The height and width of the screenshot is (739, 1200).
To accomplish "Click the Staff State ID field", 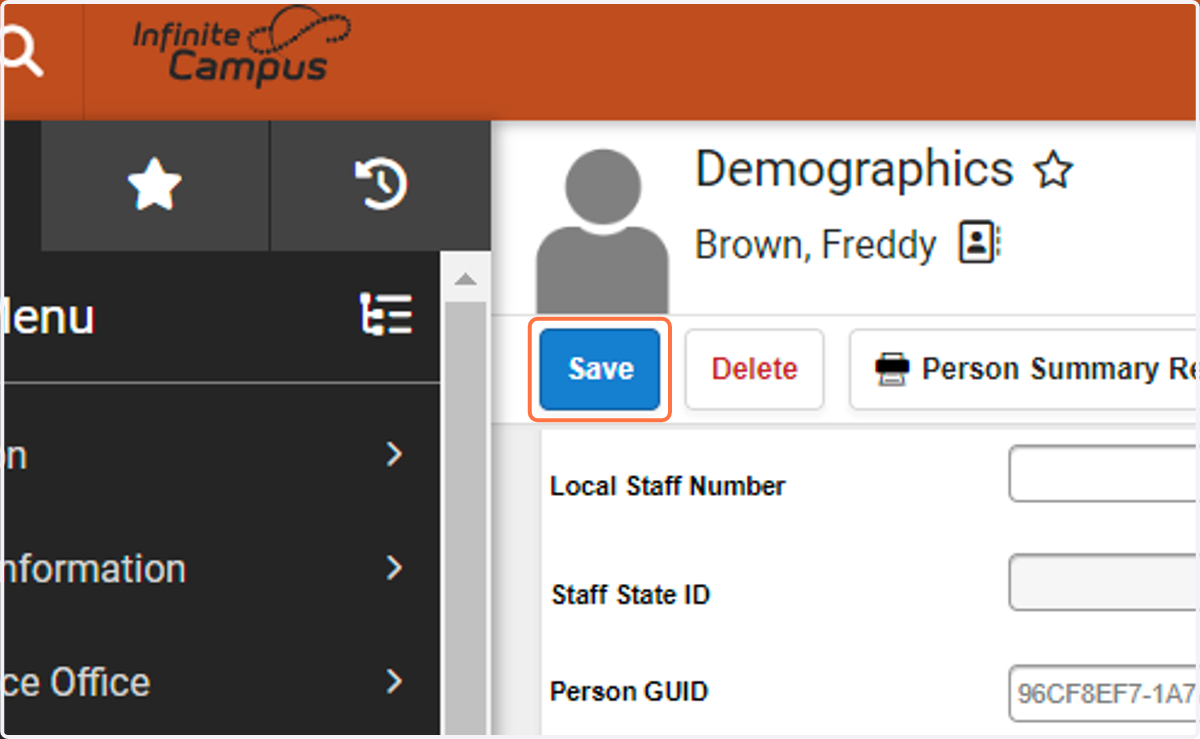I will pos(1104,582).
